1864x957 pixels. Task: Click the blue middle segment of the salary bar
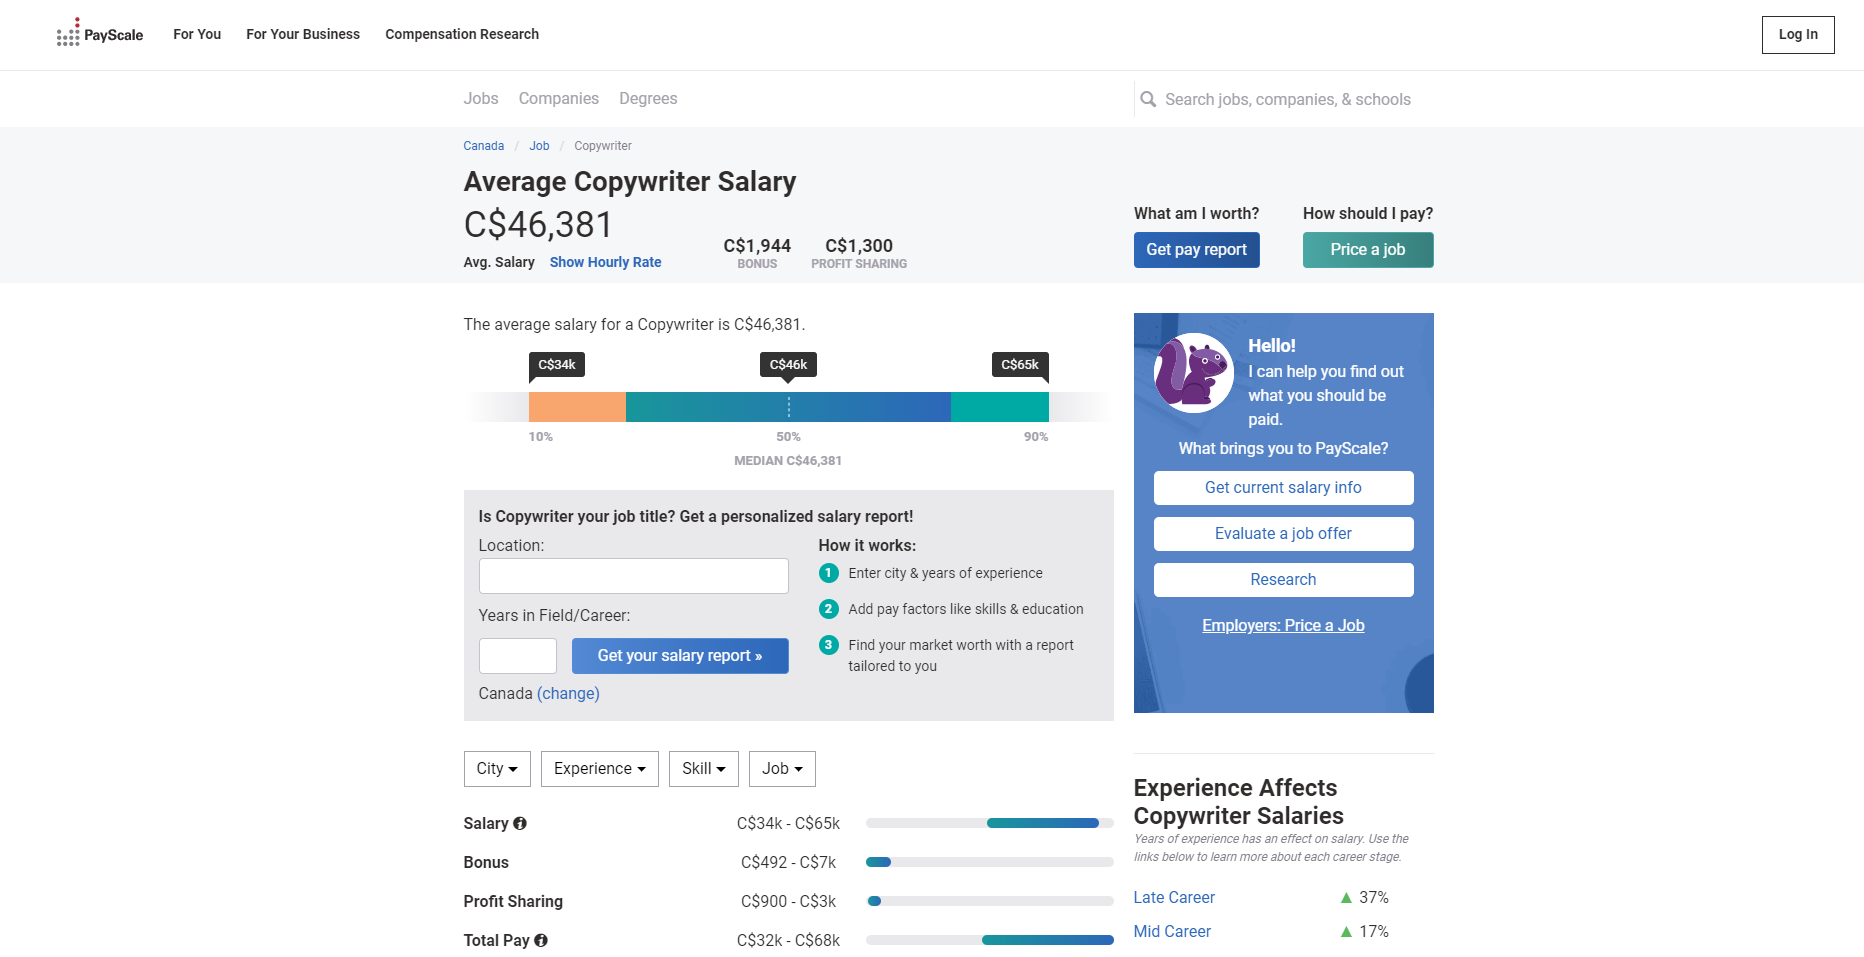(788, 407)
